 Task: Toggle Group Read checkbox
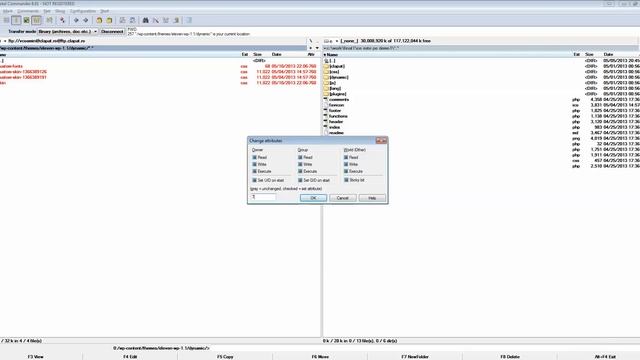coord(300,157)
